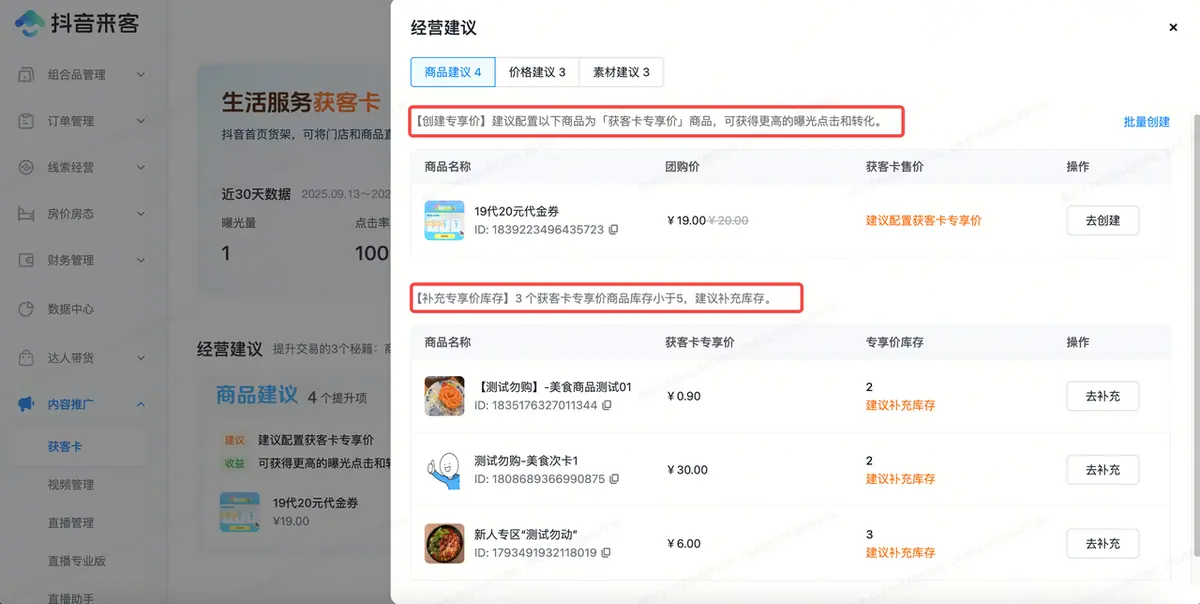The width and height of the screenshot is (1200, 604).
Task: Click the 房价房态 sidebar icon
Action: 27,214
